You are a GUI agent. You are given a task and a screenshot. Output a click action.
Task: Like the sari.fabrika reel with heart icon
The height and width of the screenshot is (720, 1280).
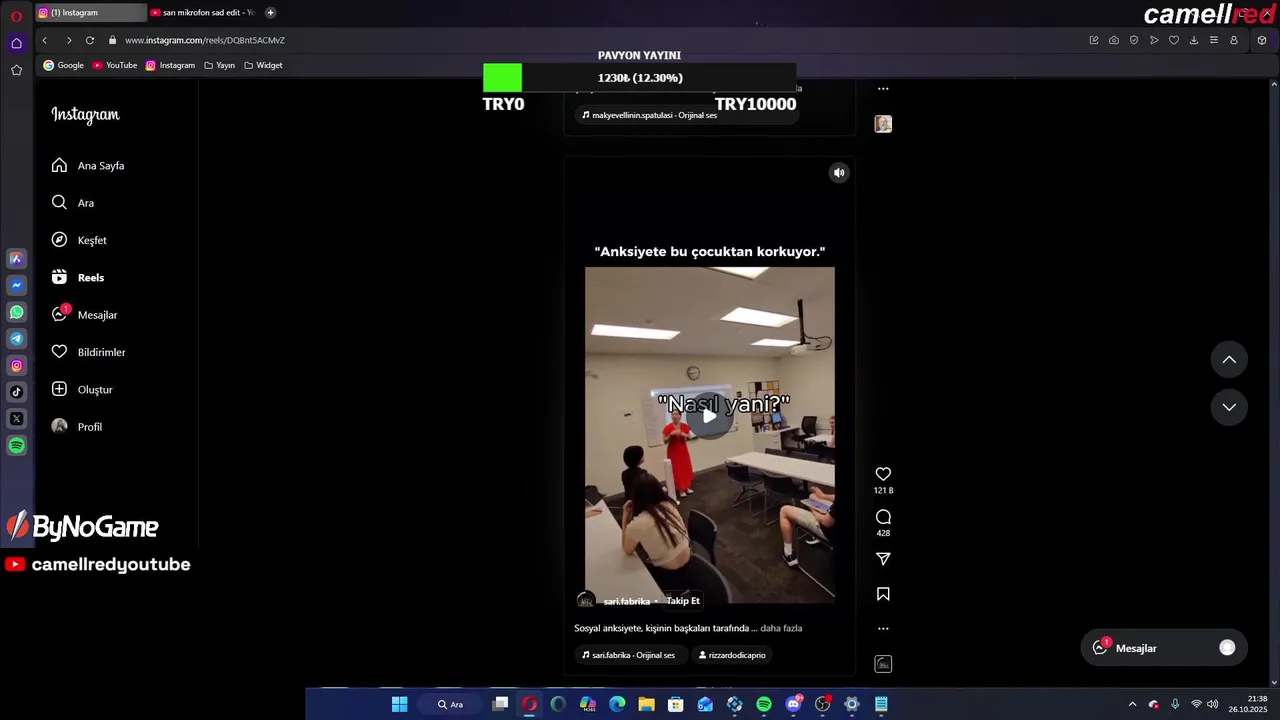(x=883, y=474)
